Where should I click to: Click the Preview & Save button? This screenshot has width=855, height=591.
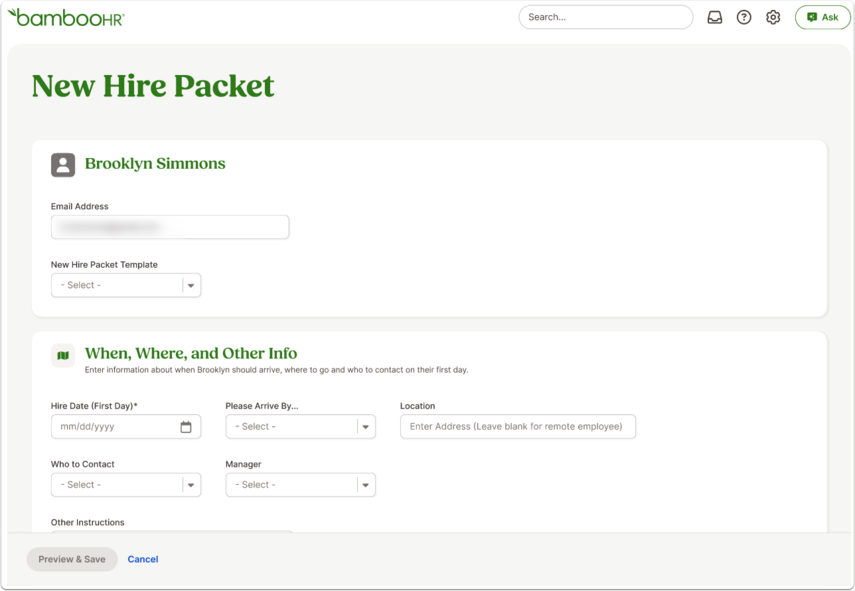72,559
